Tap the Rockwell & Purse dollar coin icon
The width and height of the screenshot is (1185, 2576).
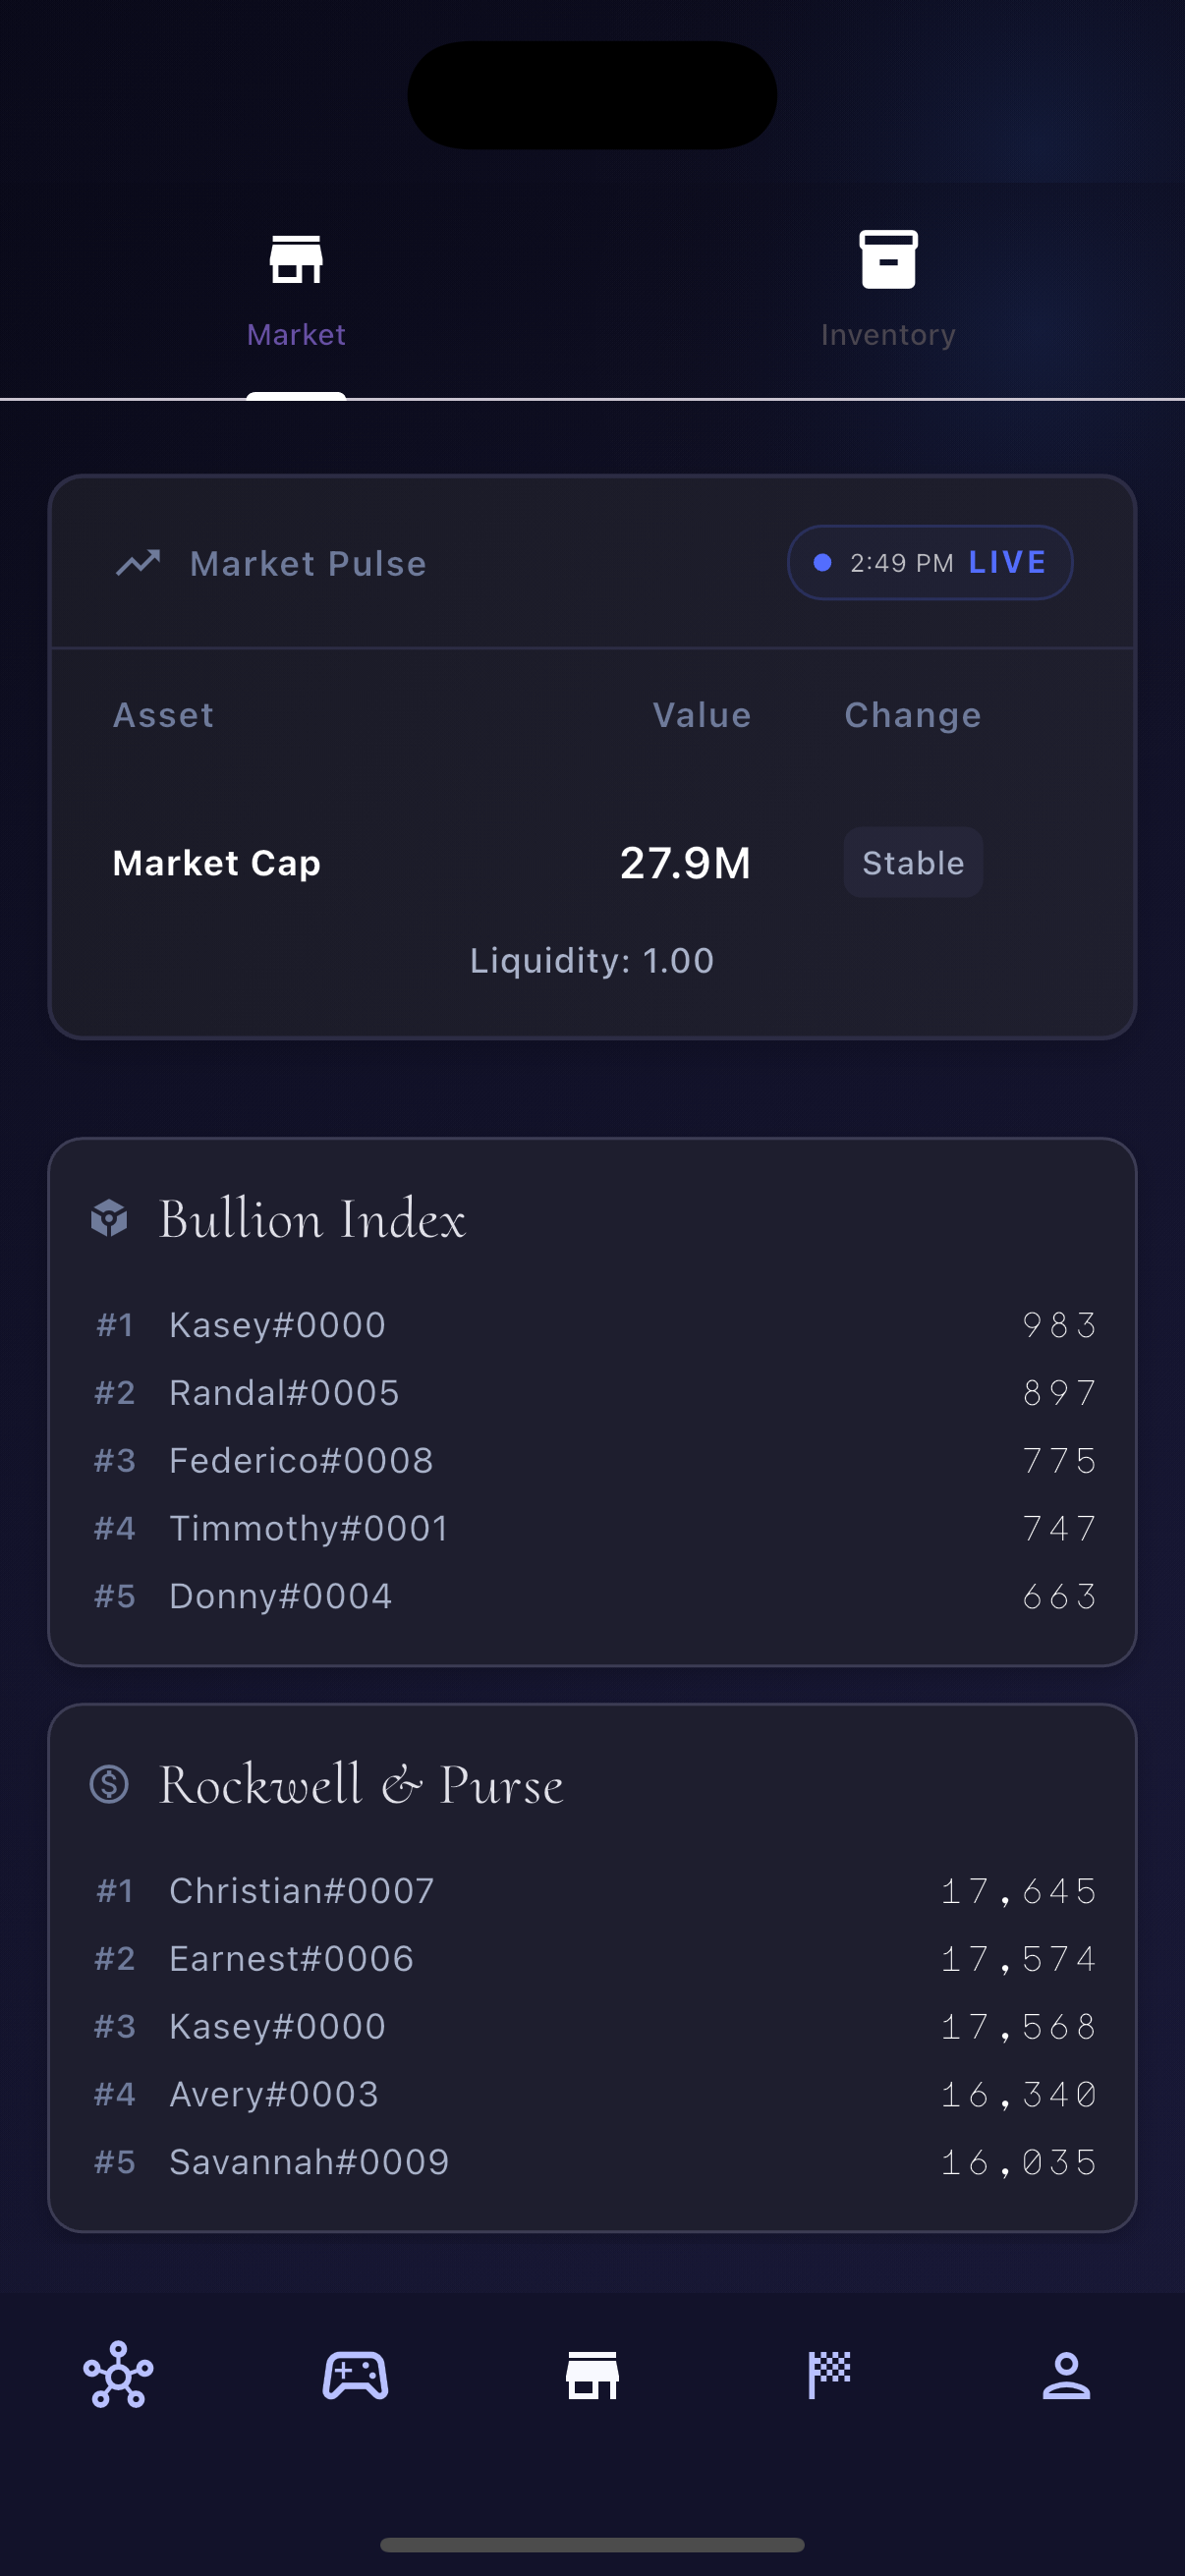pos(109,1784)
